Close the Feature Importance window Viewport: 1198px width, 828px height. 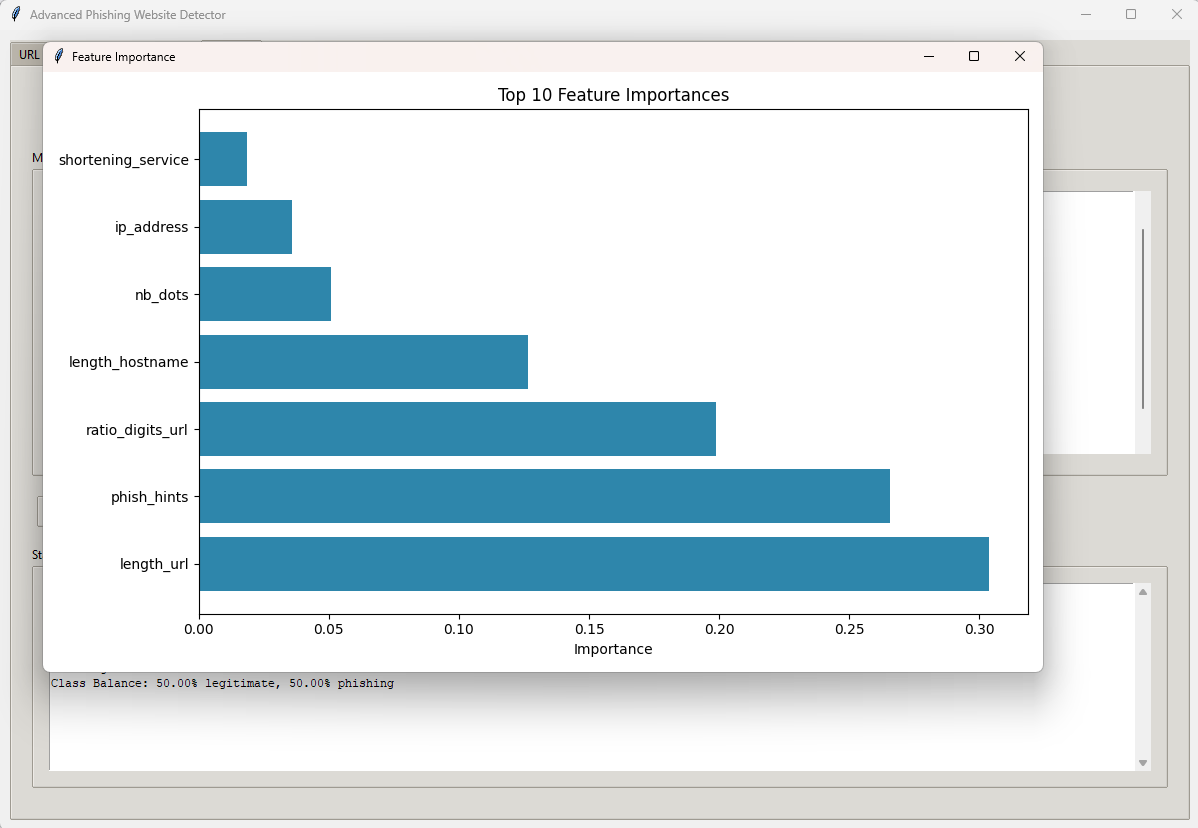(1019, 57)
